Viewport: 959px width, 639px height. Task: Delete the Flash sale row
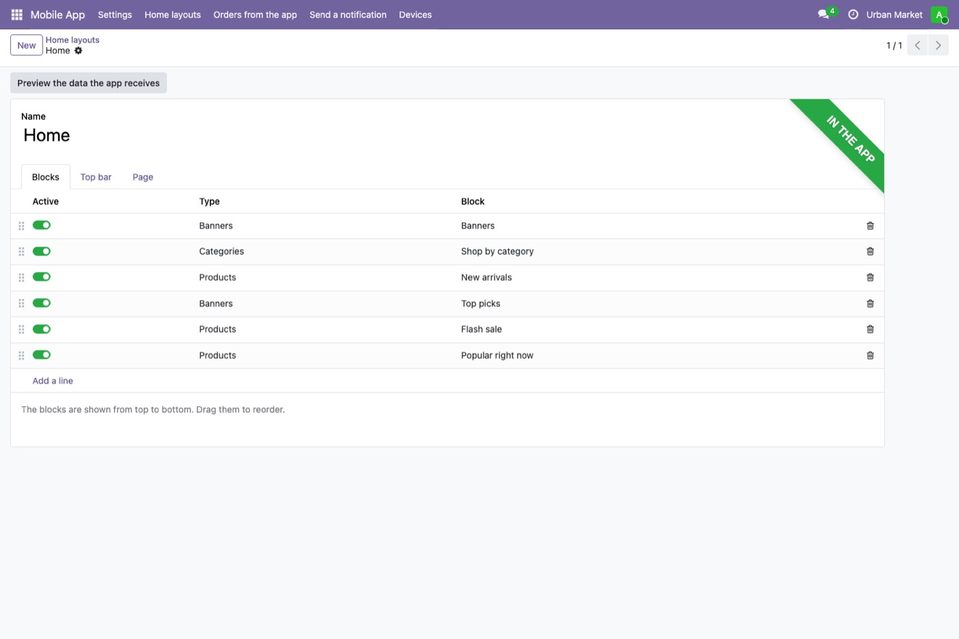(870, 329)
